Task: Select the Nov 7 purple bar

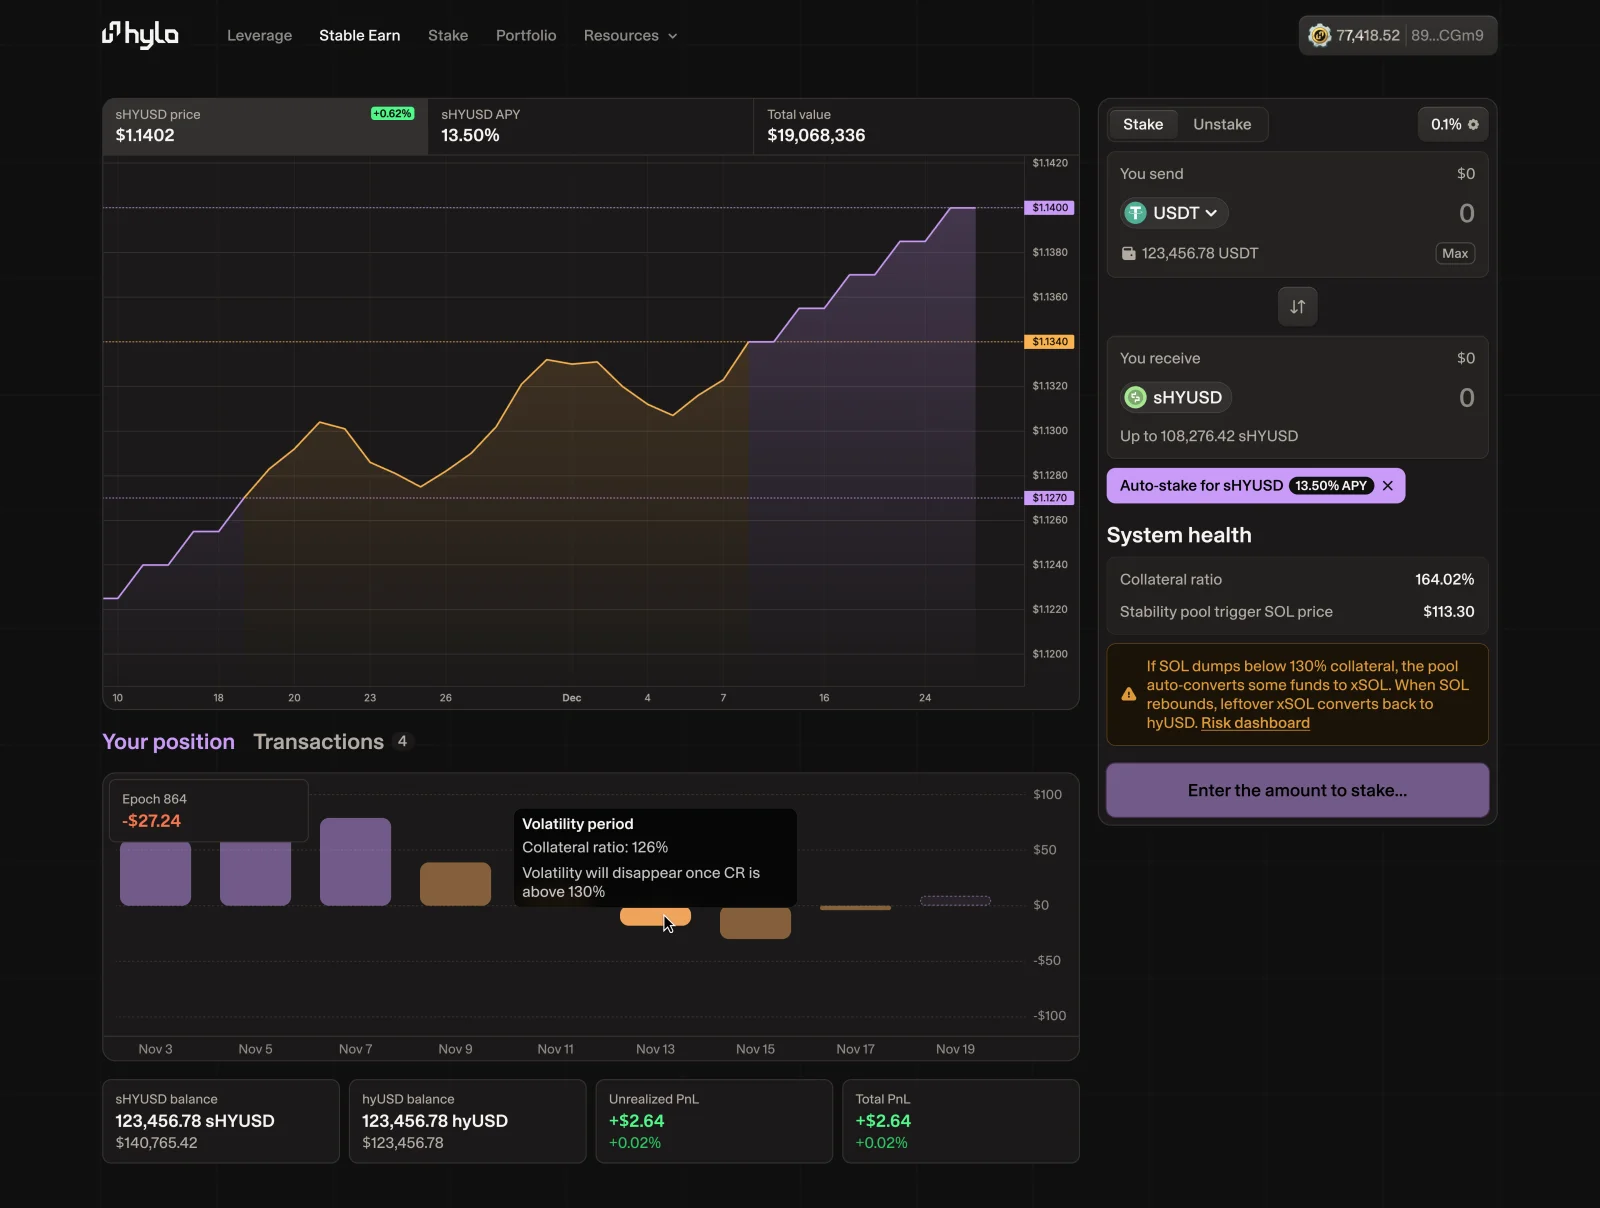Action: point(355,862)
